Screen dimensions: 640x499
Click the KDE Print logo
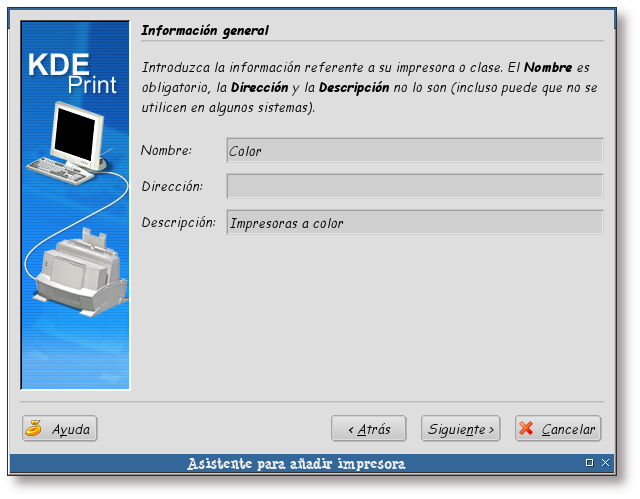[74, 73]
